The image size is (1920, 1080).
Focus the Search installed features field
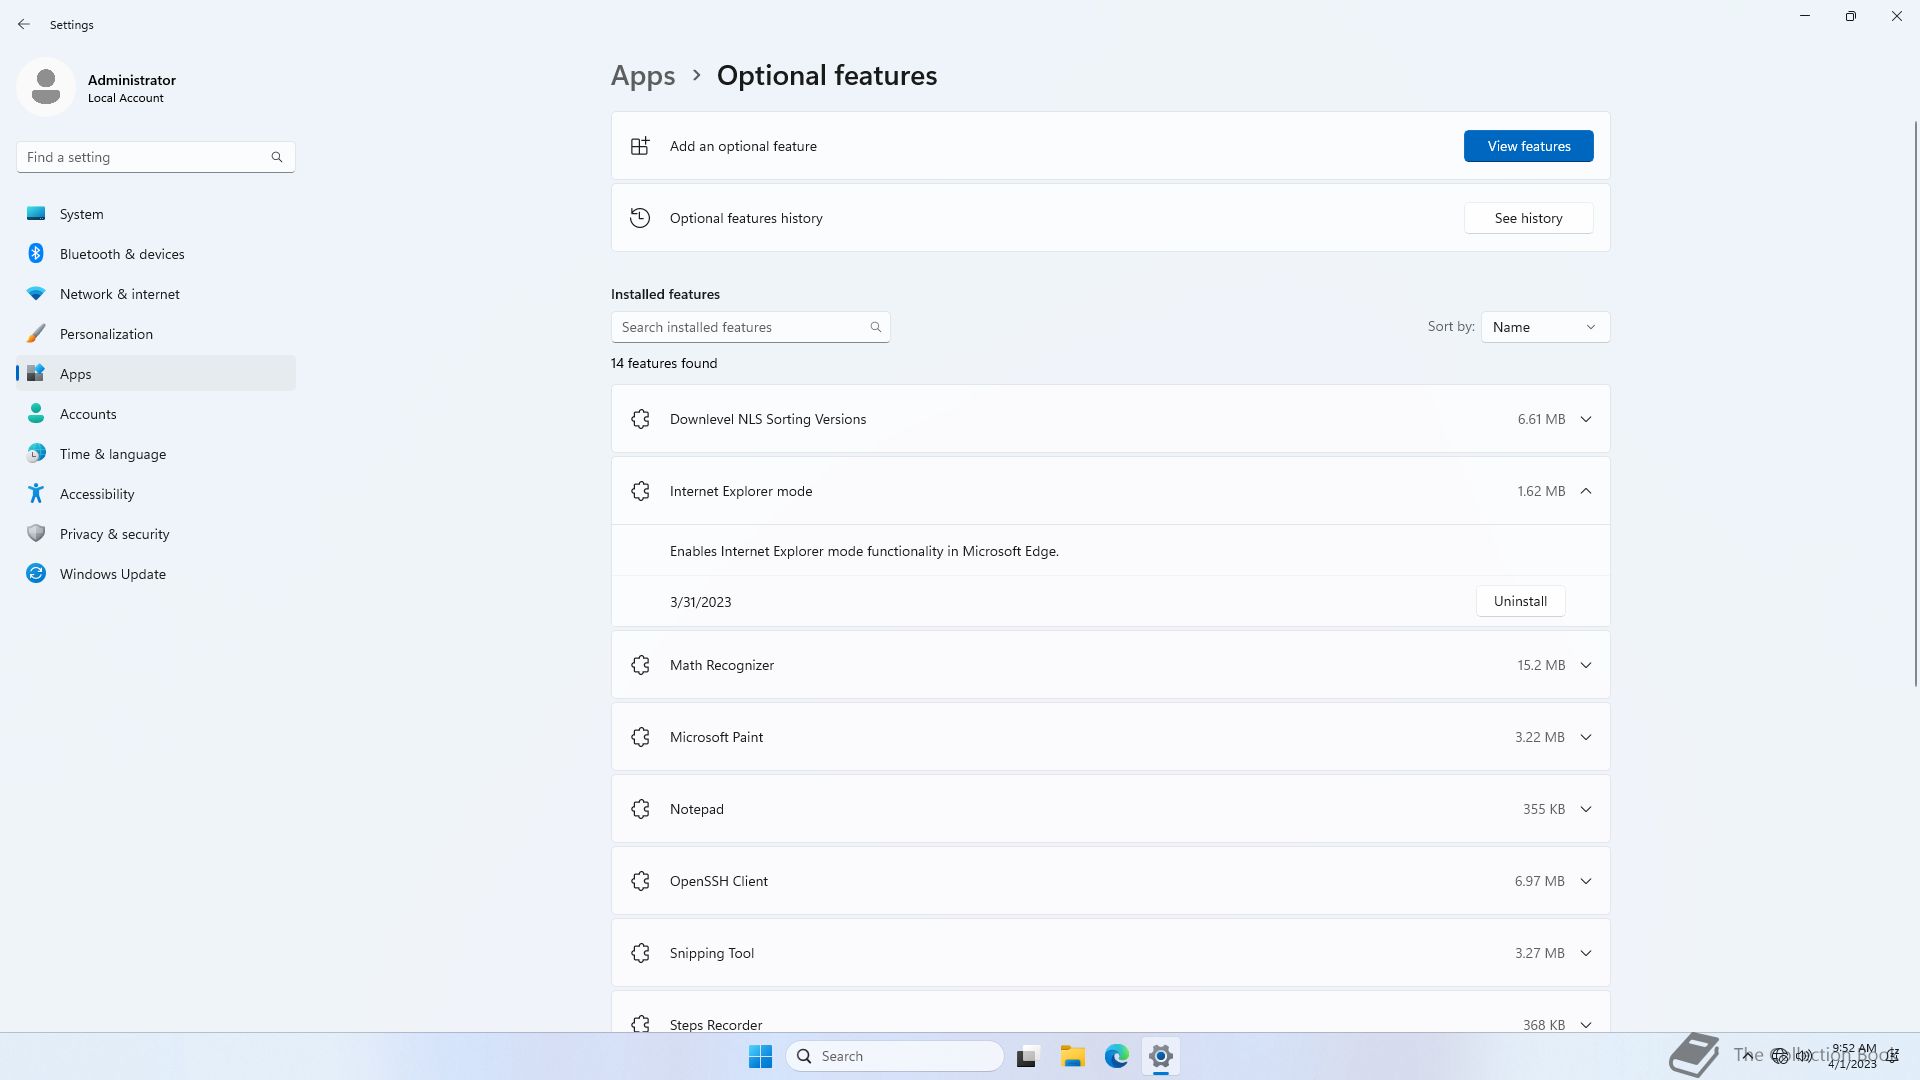tap(740, 327)
